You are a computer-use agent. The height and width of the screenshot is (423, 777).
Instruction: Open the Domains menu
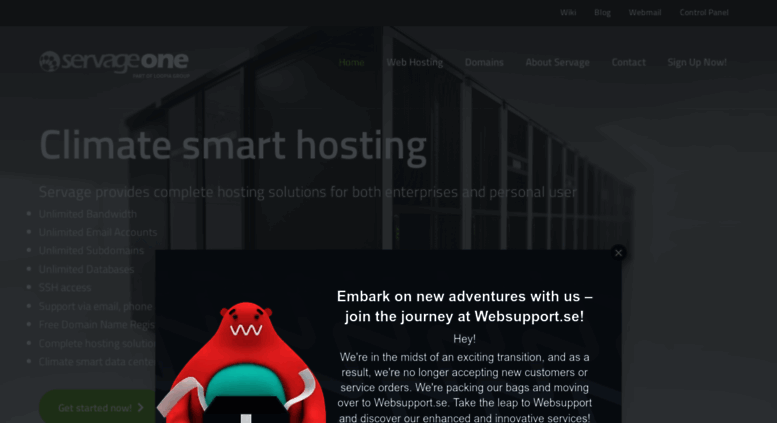pyautogui.click(x=484, y=62)
